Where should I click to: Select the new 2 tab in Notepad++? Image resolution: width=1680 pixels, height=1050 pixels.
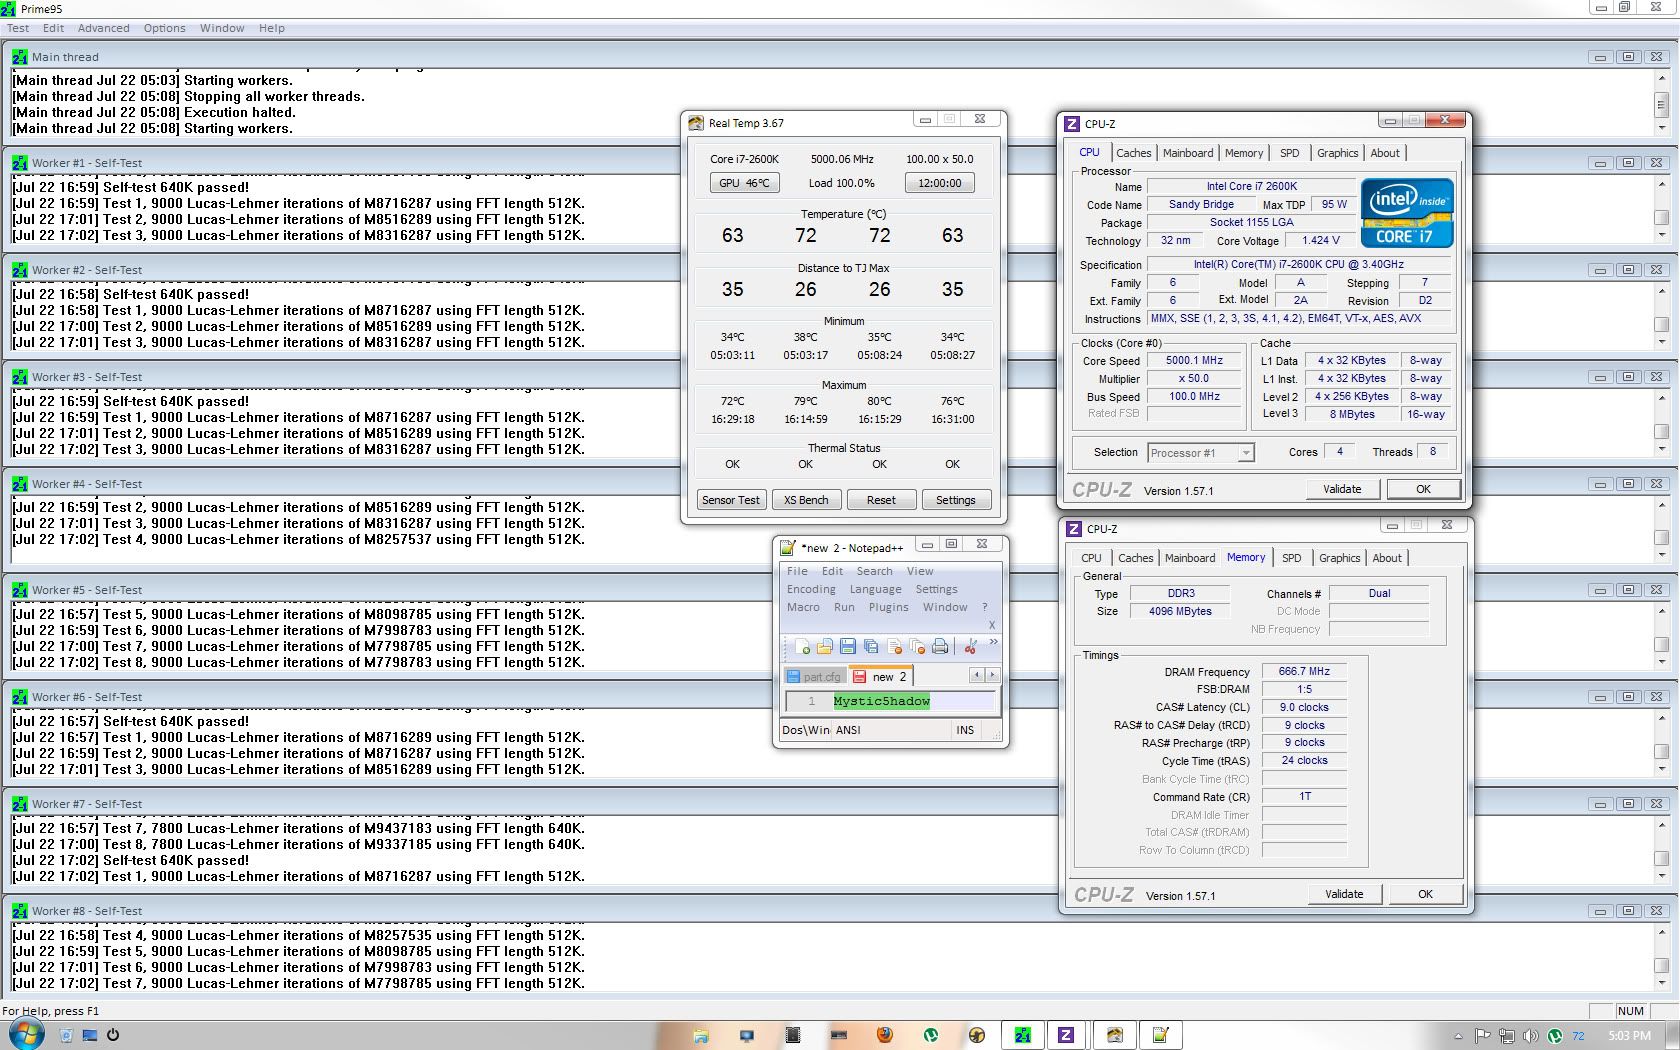coord(880,677)
